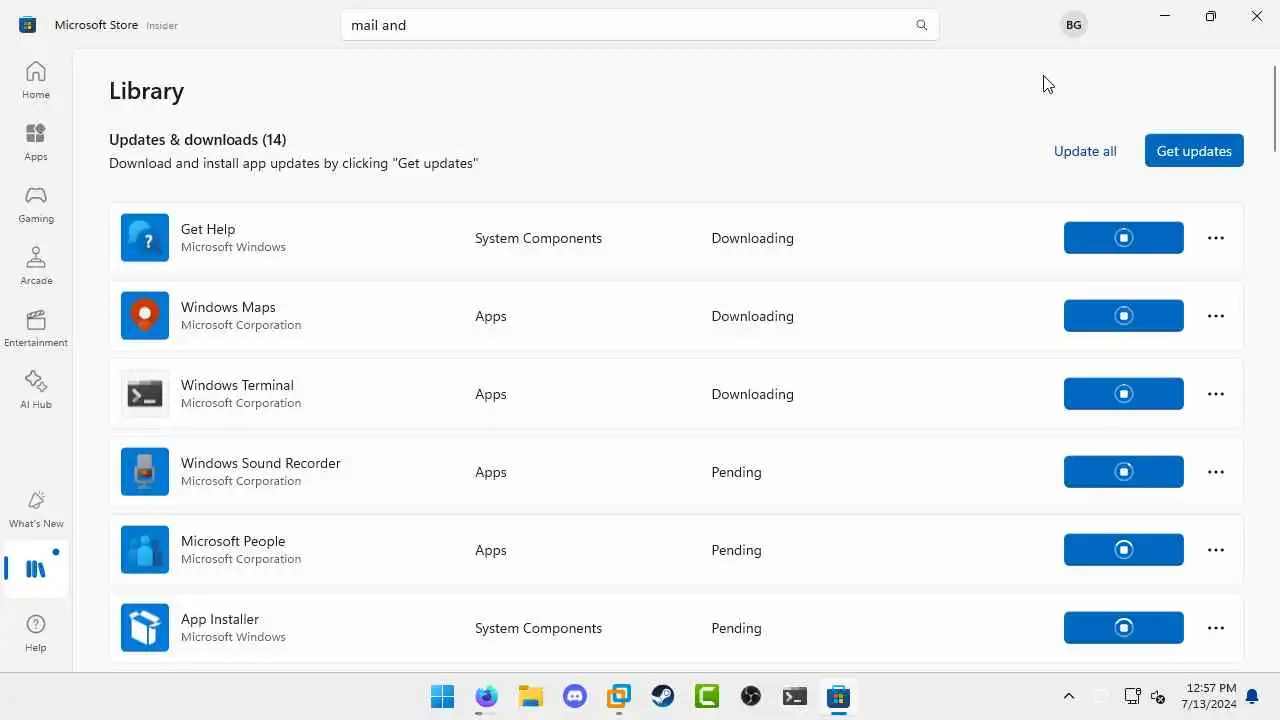This screenshot has width=1280, height=720.
Task: Open Arcade section in sidebar
Action: click(36, 266)
